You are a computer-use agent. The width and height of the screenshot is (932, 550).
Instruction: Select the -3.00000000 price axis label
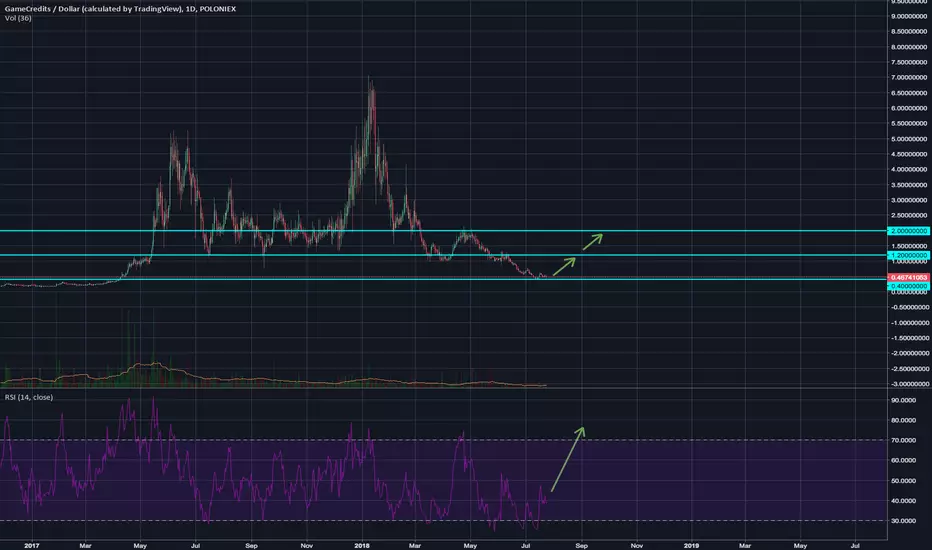[909, 384]
